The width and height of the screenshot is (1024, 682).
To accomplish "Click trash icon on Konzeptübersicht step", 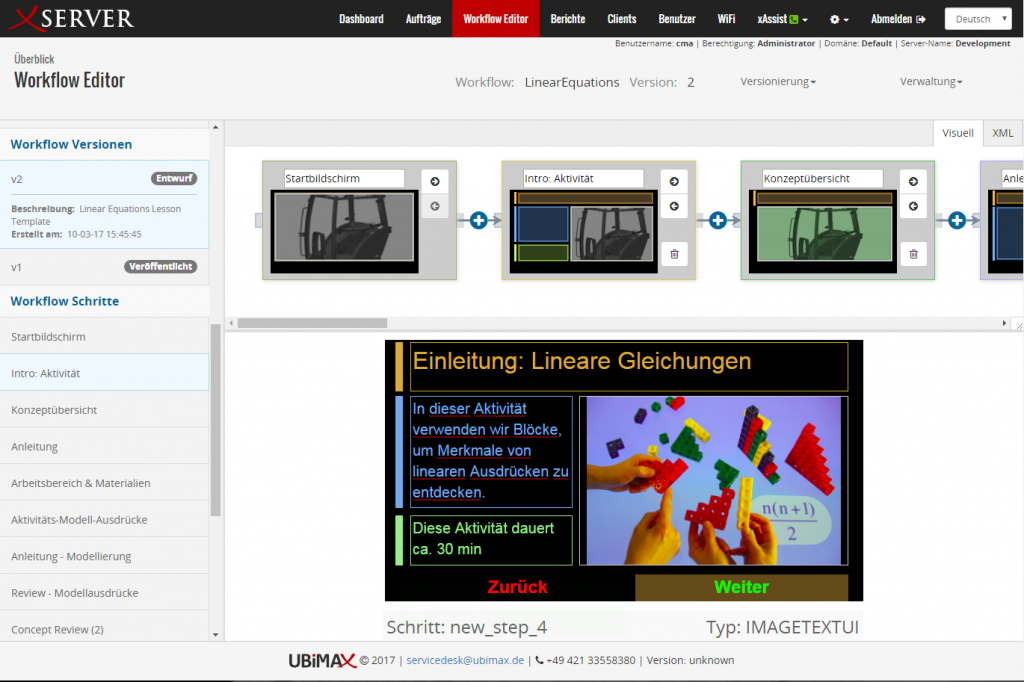I will pos(913,254).
